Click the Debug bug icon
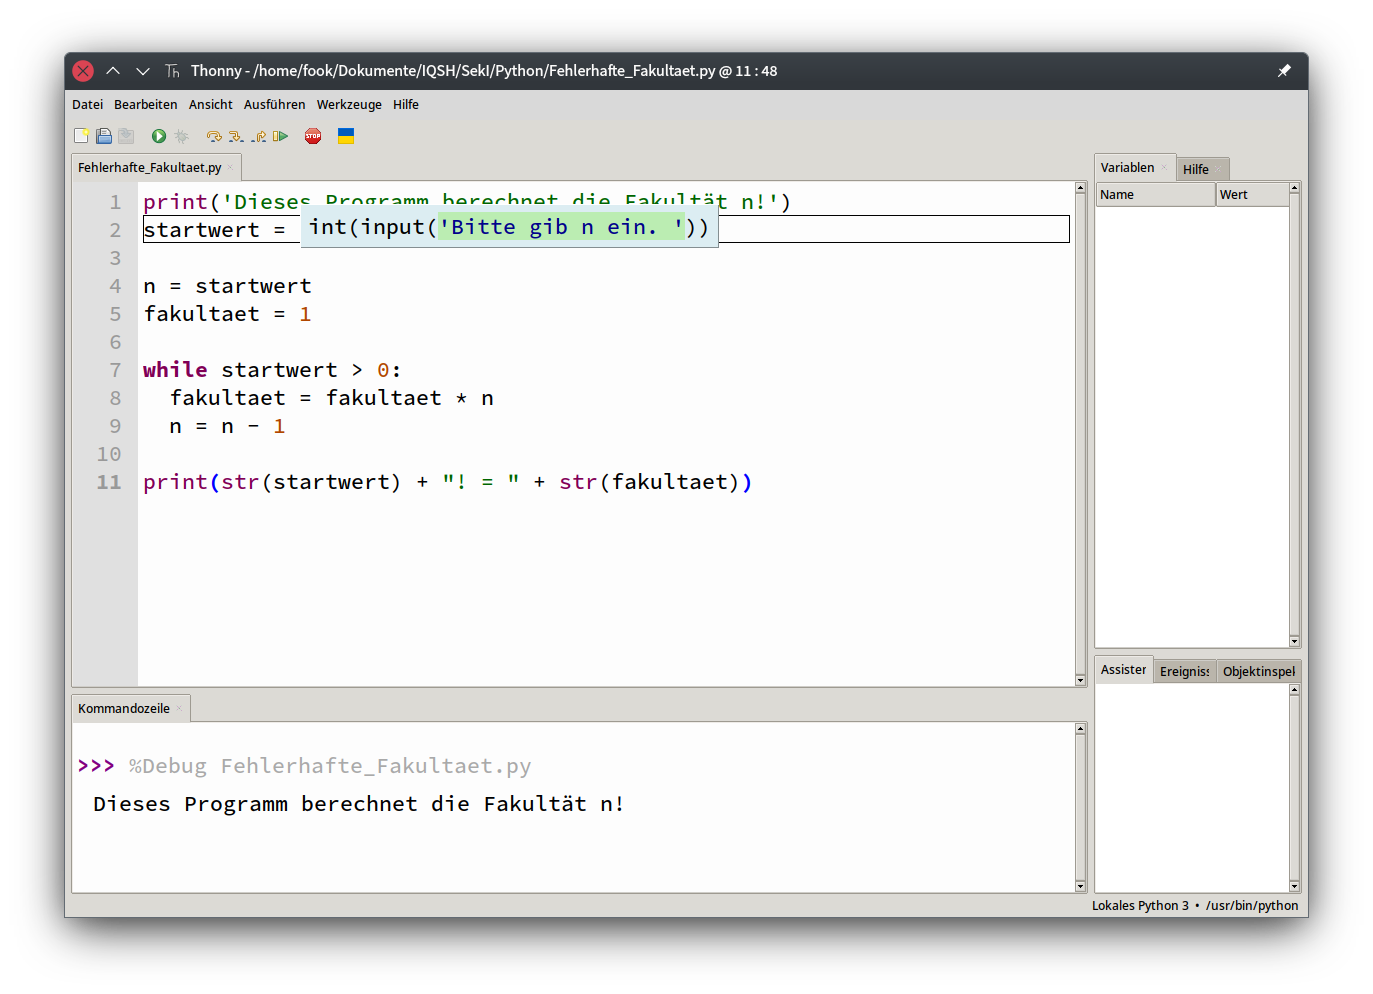This screenshot has width=1373, height=994. click(181, 136)
